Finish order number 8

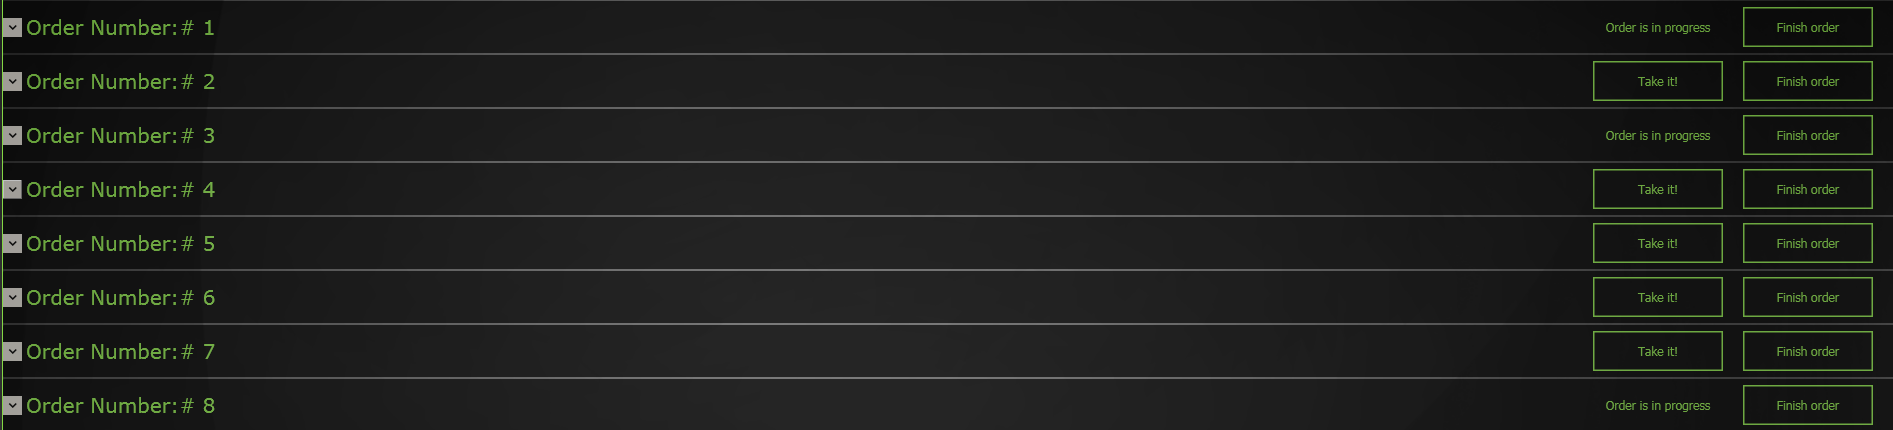pyautogui.click(x=1808, y=405)
